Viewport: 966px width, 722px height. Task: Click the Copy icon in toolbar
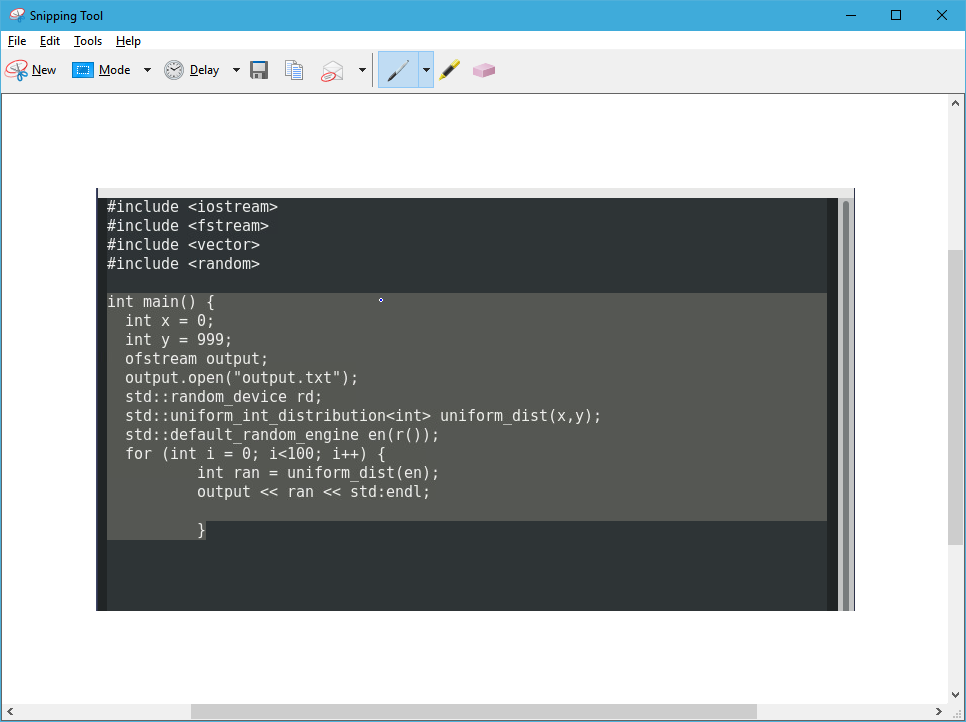293,70
